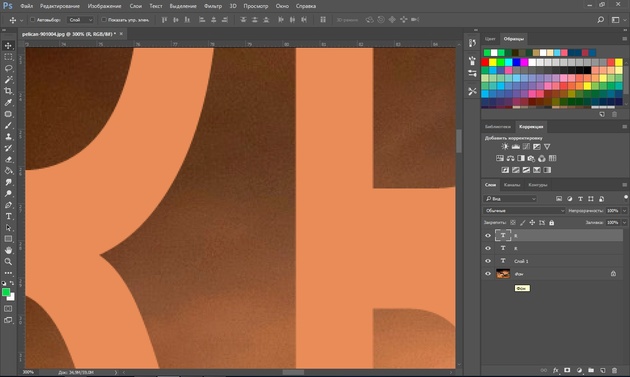Switch to the Библиотеки tab
630x377 pixels.
(x=497, y=127)
